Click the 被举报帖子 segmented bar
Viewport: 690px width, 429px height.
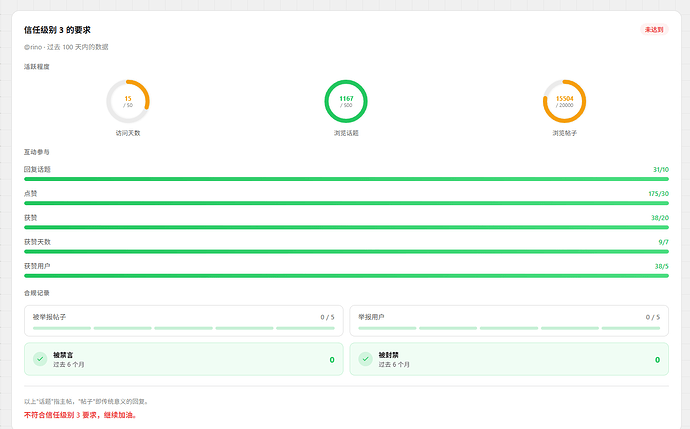[x=184, y=328]
